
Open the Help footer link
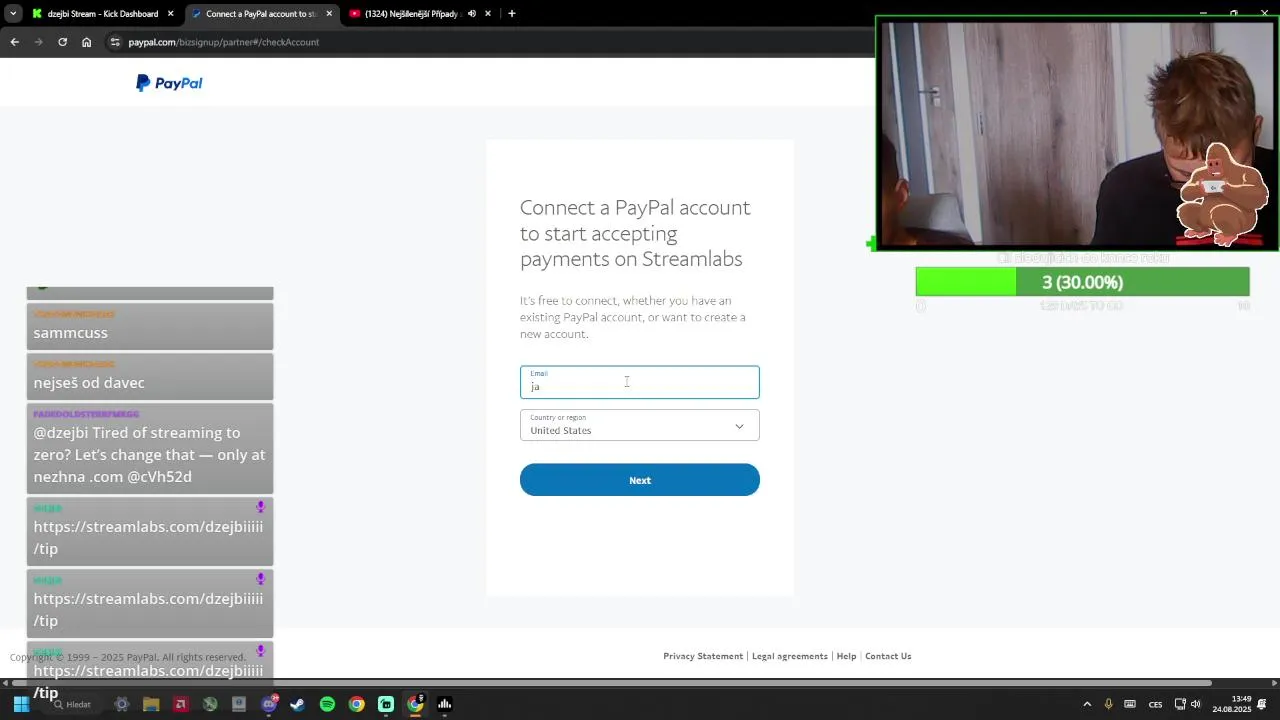846,656
